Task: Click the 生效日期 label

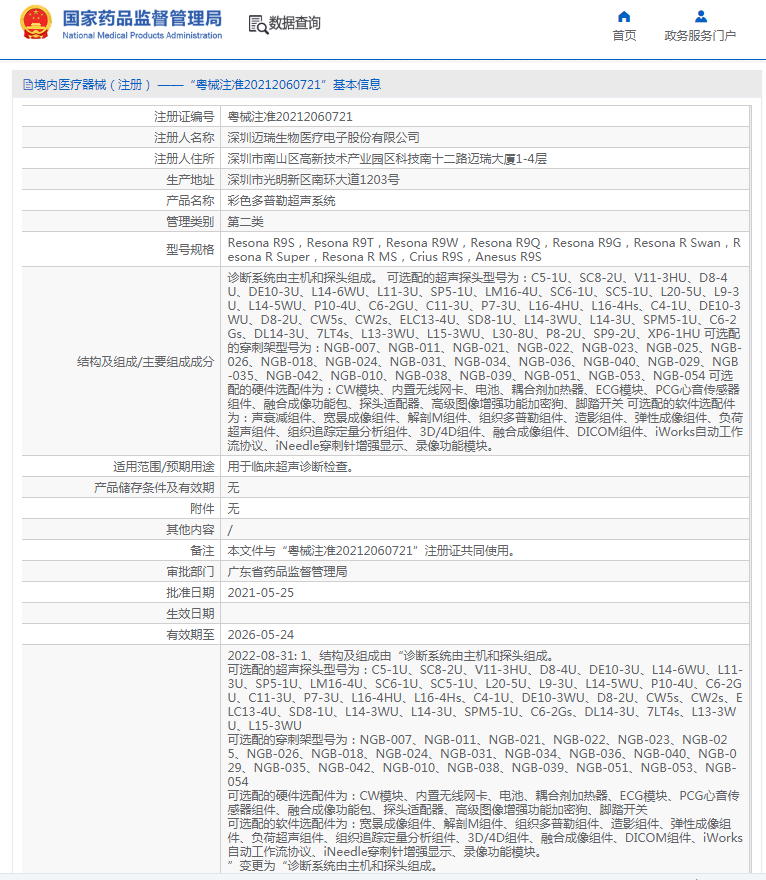Action: pos(190,614)
